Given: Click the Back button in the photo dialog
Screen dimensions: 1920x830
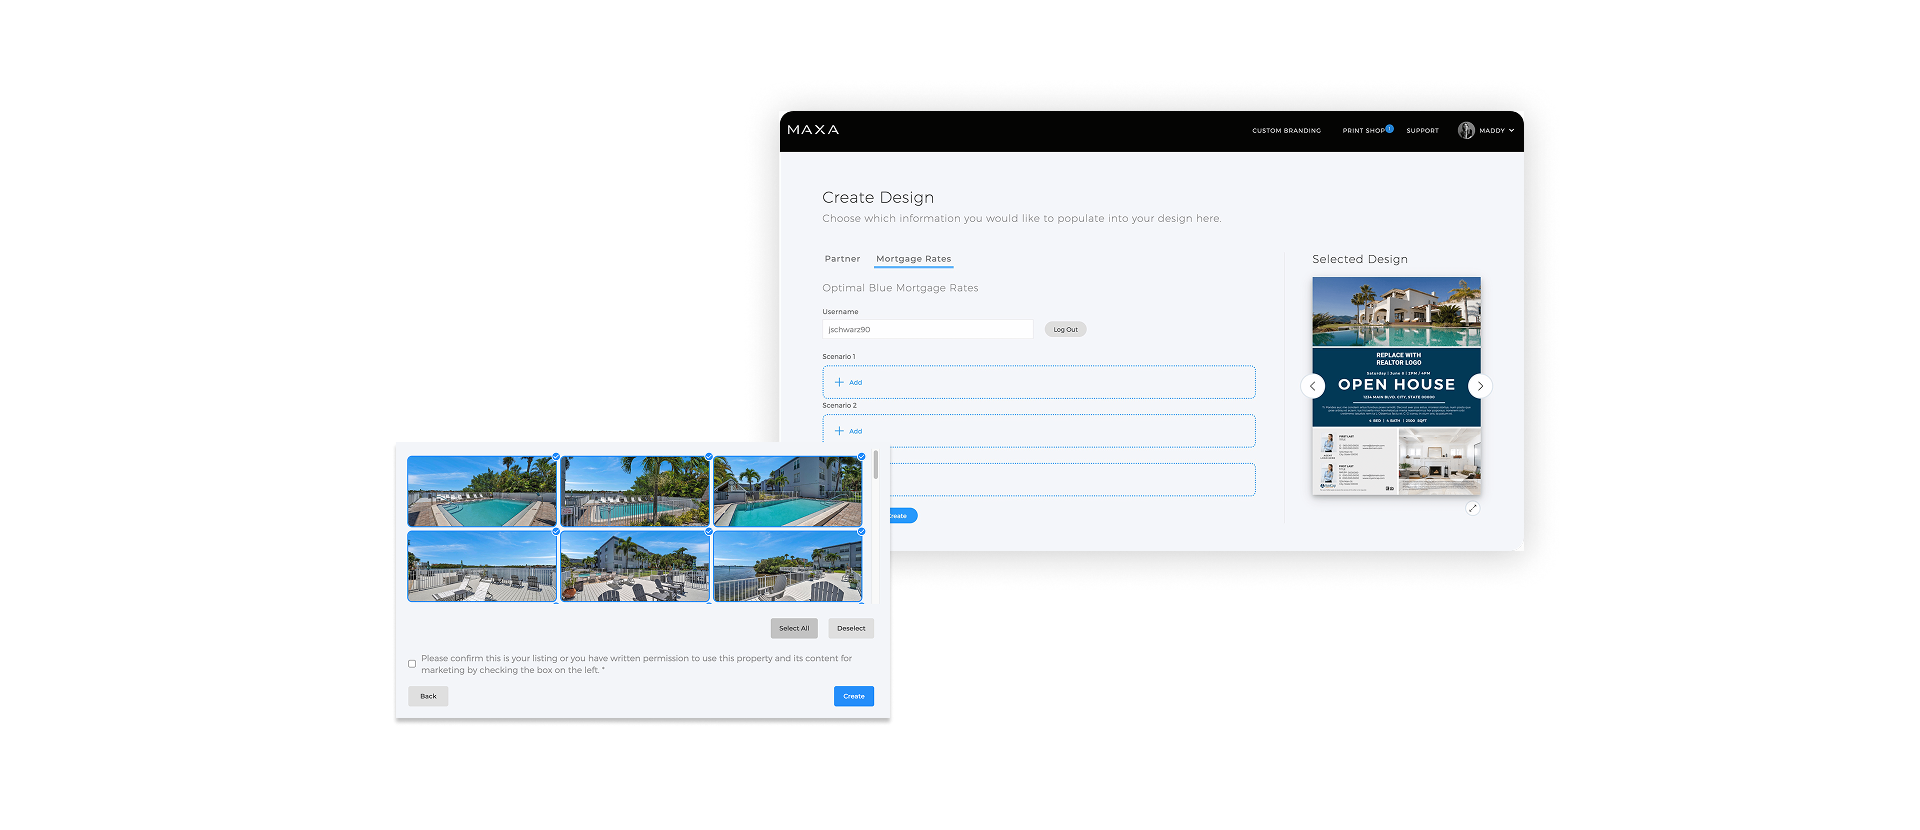Looking at the screenshot, I should (x=428, y=696).
